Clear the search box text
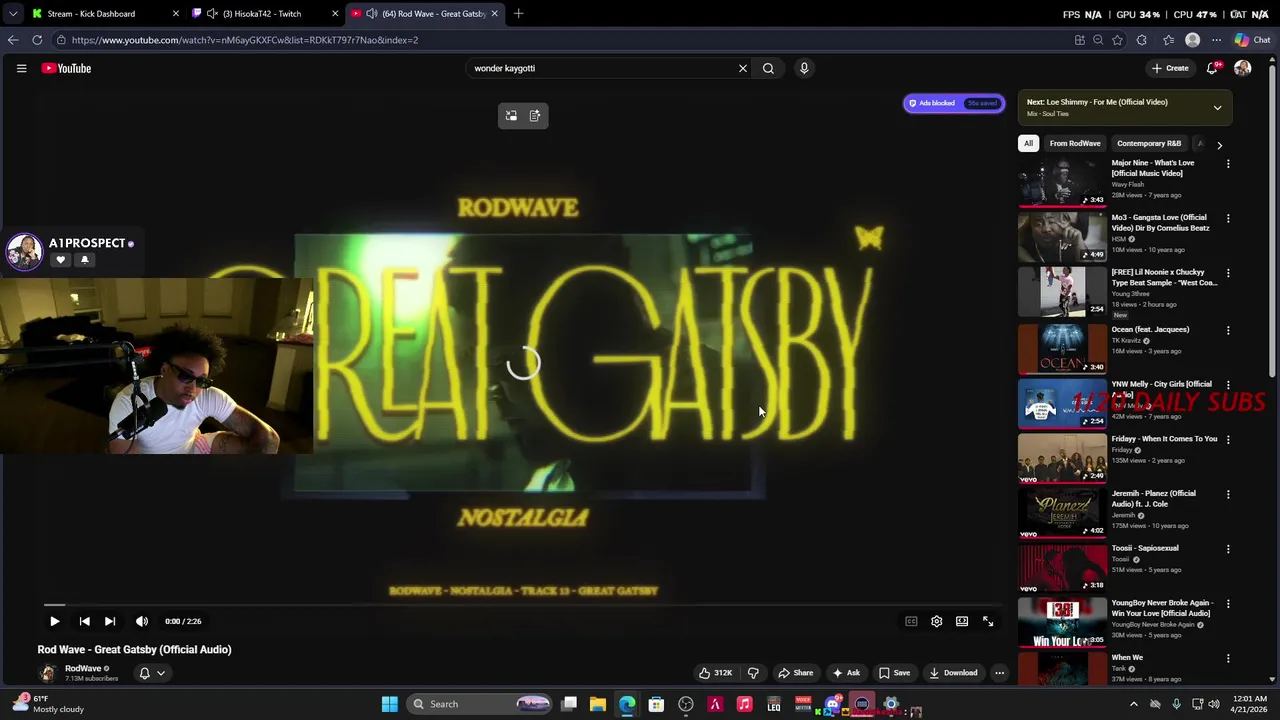The image size is (1280, 720). point(742,68)
